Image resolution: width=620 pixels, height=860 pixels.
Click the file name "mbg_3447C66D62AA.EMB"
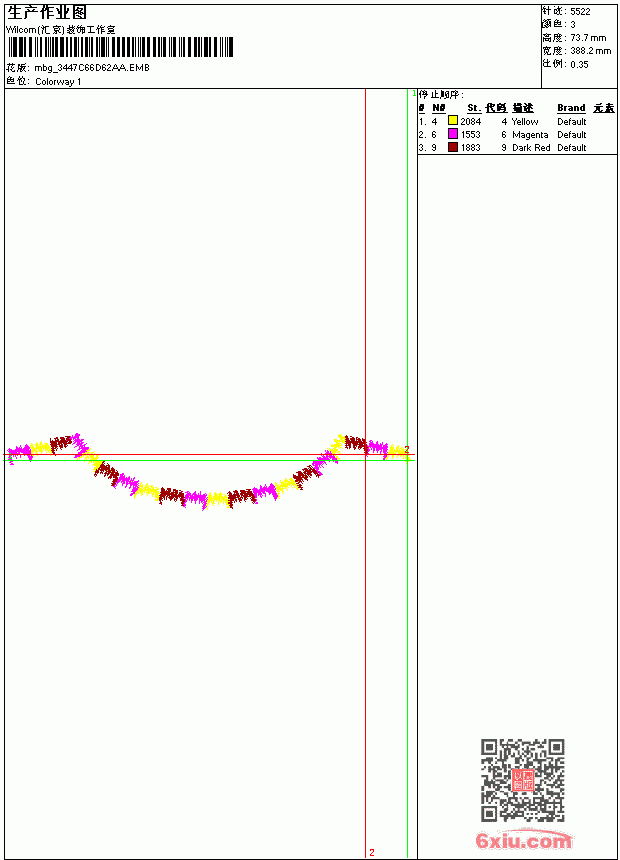click(92, 68)
